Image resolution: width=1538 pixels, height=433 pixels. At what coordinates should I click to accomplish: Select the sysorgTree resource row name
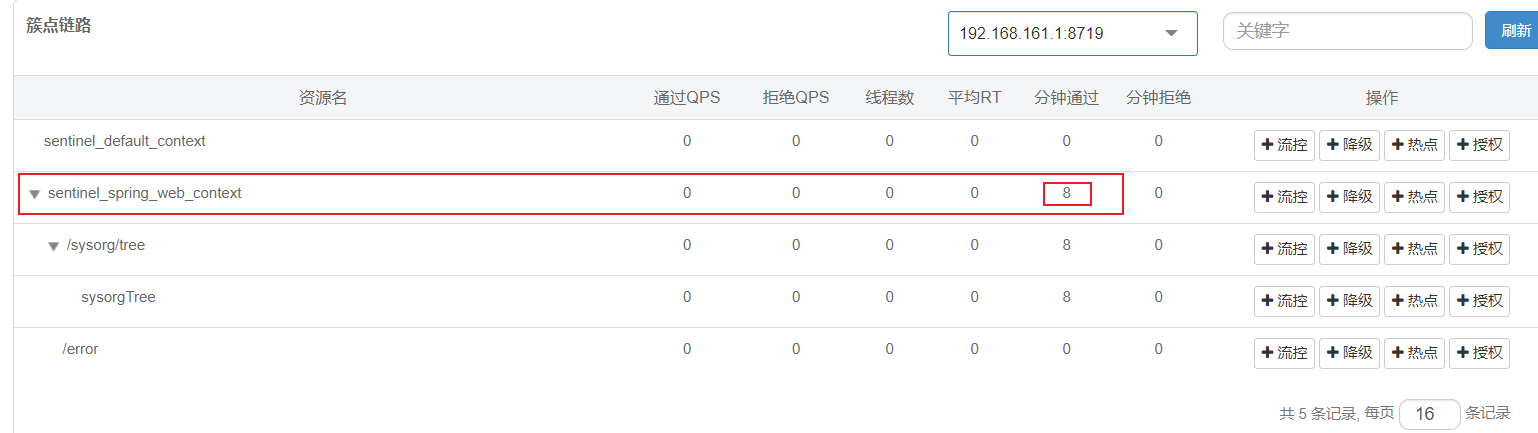[118, 297]
